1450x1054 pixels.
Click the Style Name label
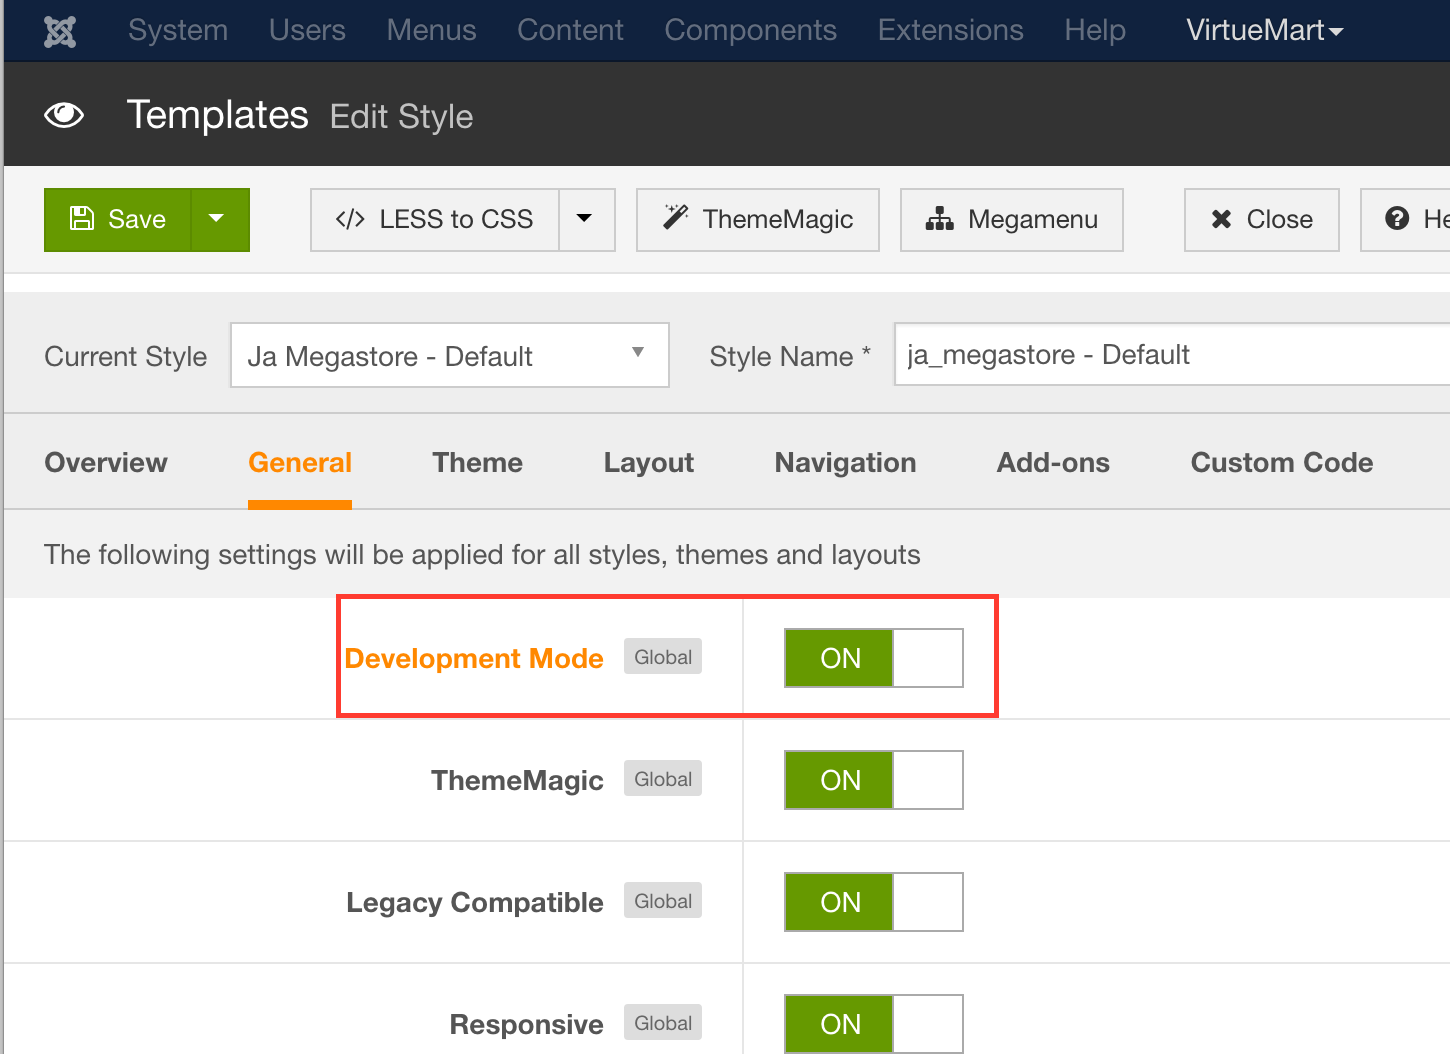click(790, 356)
